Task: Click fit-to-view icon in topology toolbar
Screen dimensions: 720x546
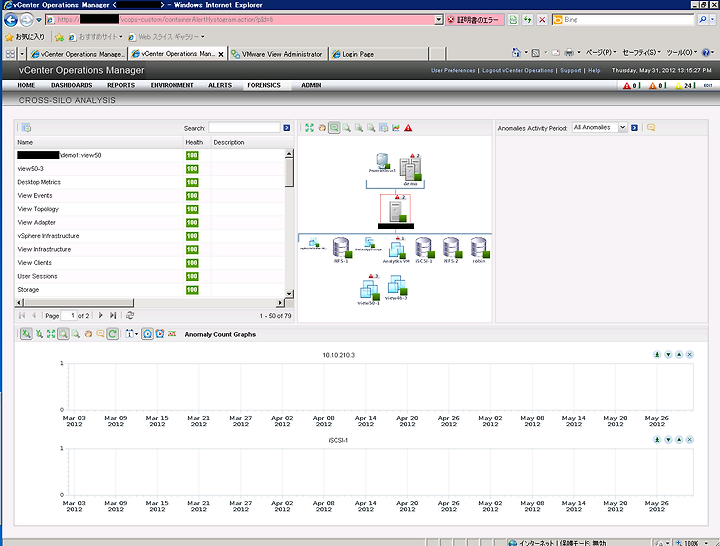Action: click(309, 128)
